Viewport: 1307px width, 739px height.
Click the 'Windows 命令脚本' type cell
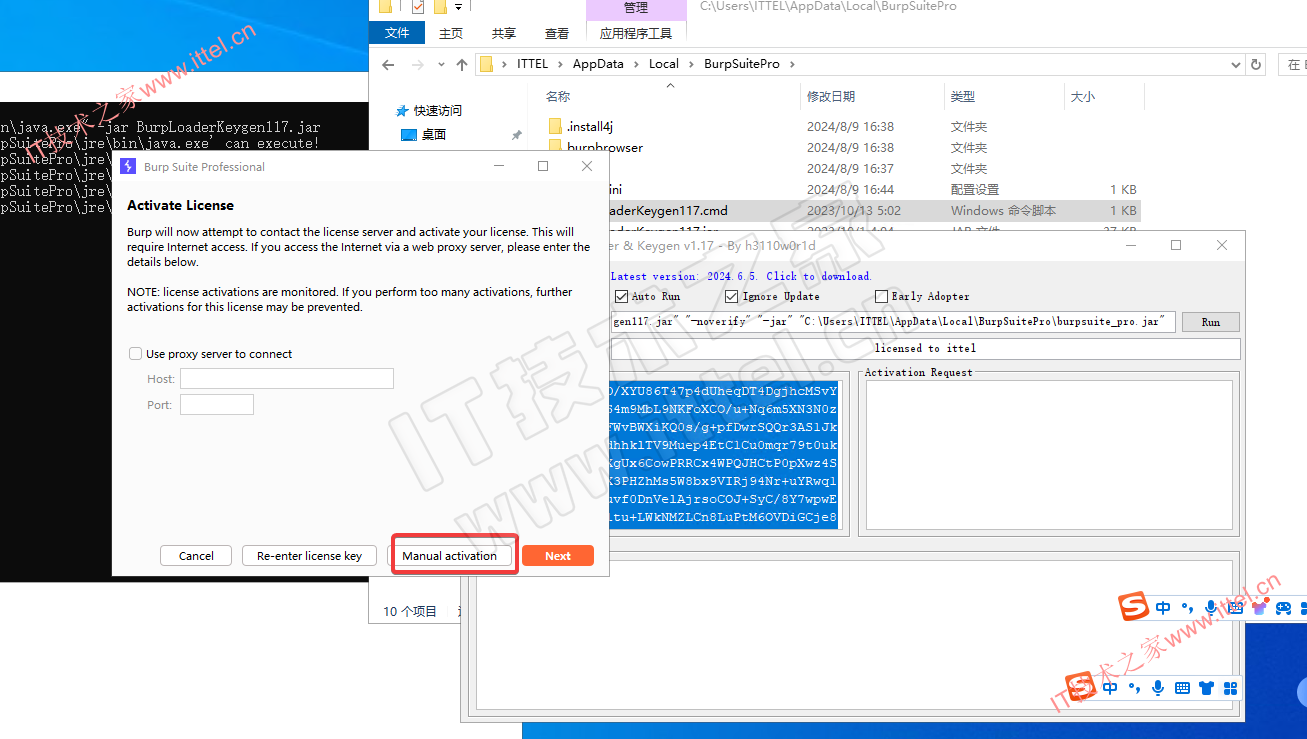pyautogui.click(x=1003, y=211)
